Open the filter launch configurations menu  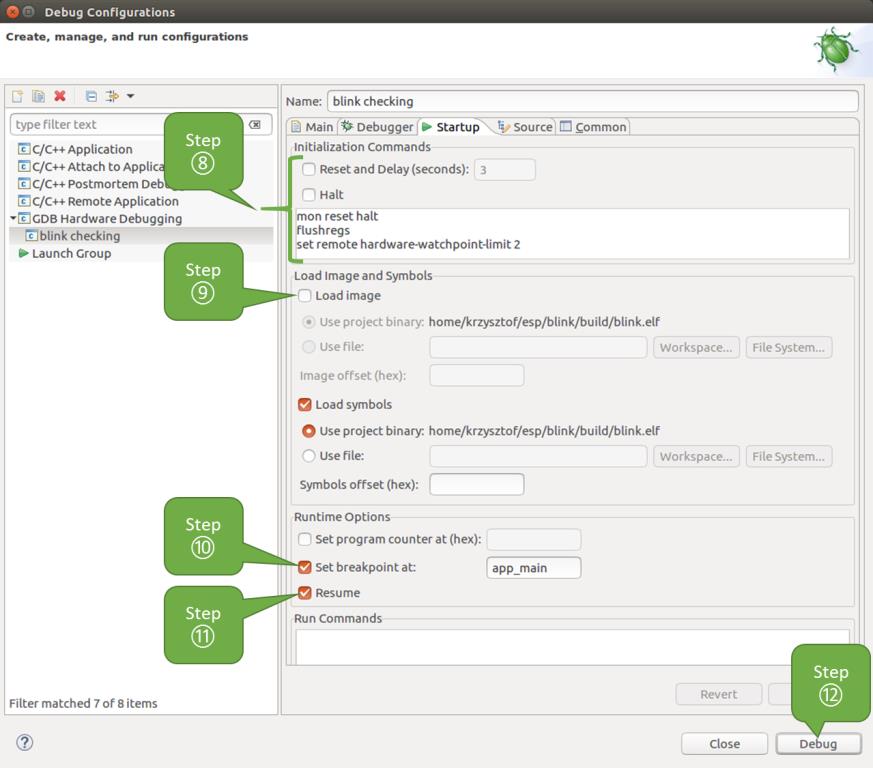110,96
